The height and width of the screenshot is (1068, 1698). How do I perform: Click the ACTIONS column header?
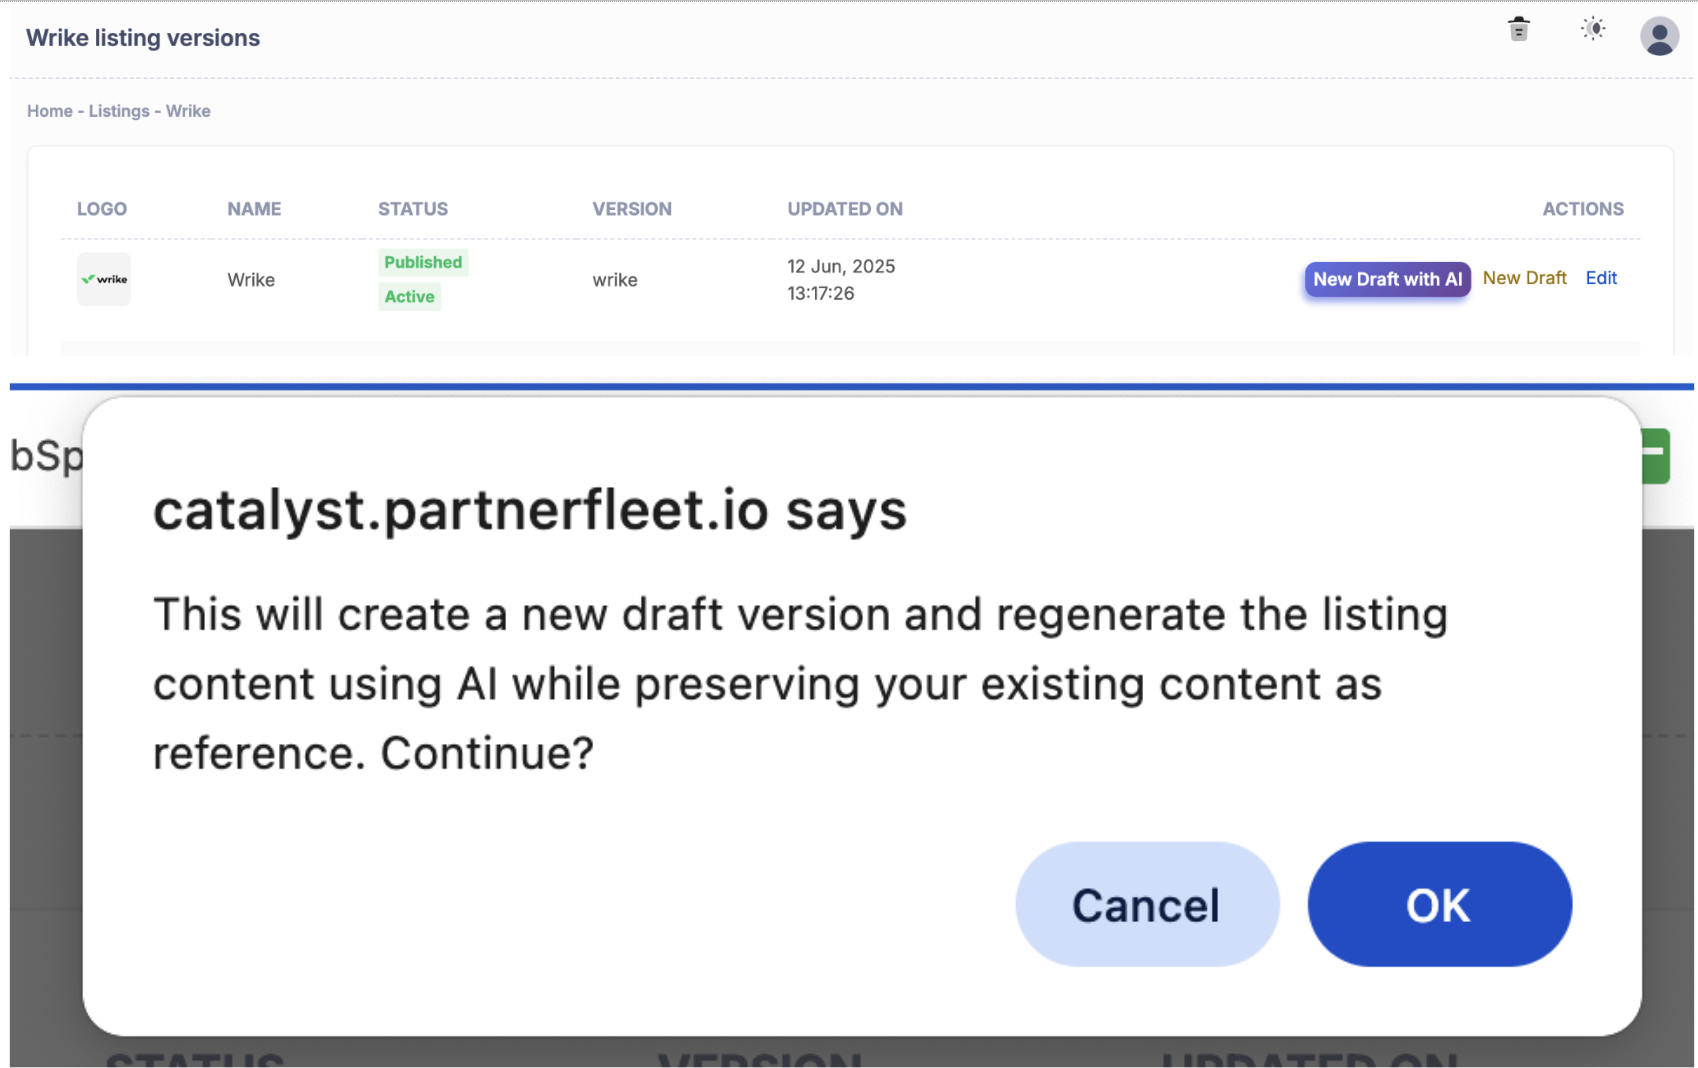1583,209
